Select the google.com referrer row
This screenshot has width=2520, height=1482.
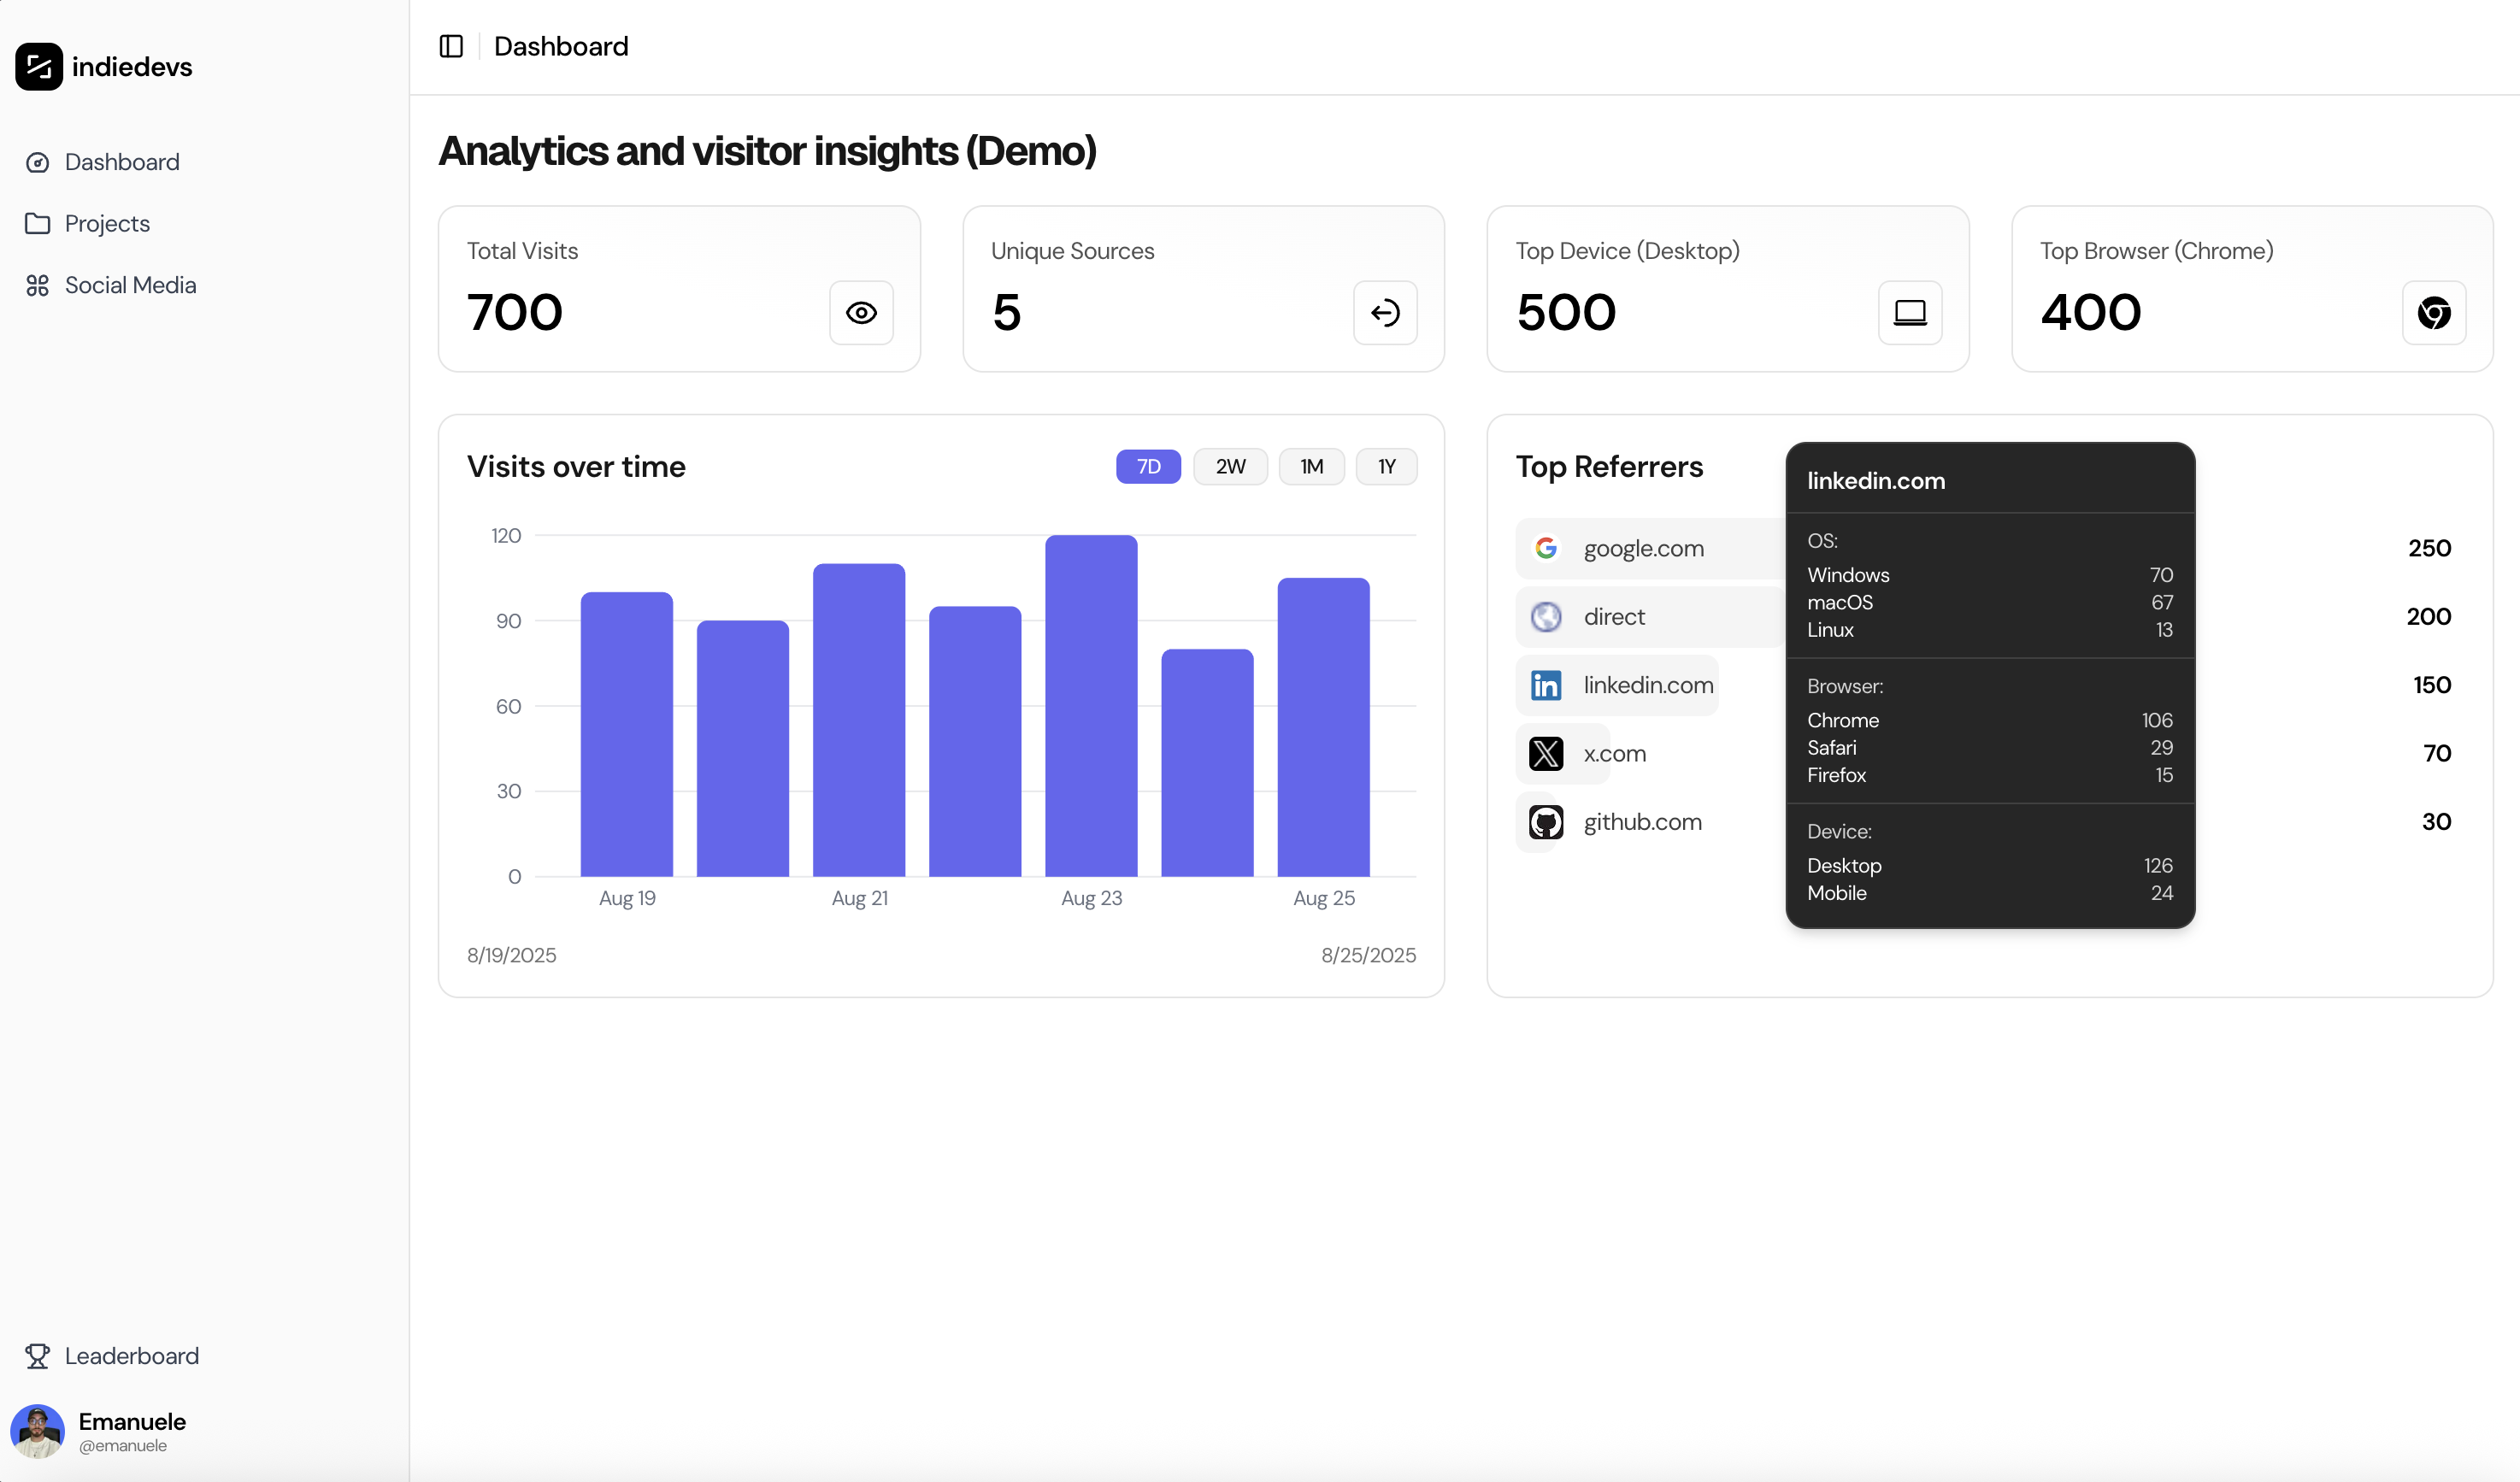1990,548
